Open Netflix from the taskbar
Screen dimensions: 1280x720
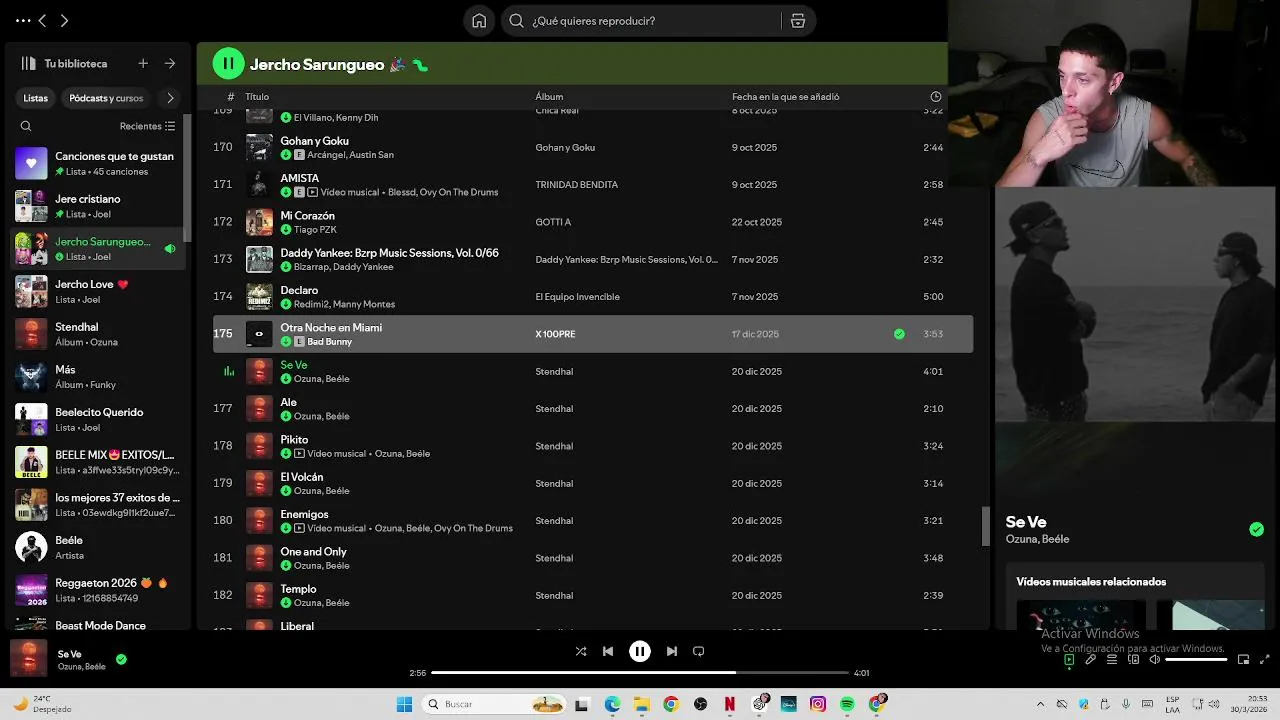pos(730,704)
